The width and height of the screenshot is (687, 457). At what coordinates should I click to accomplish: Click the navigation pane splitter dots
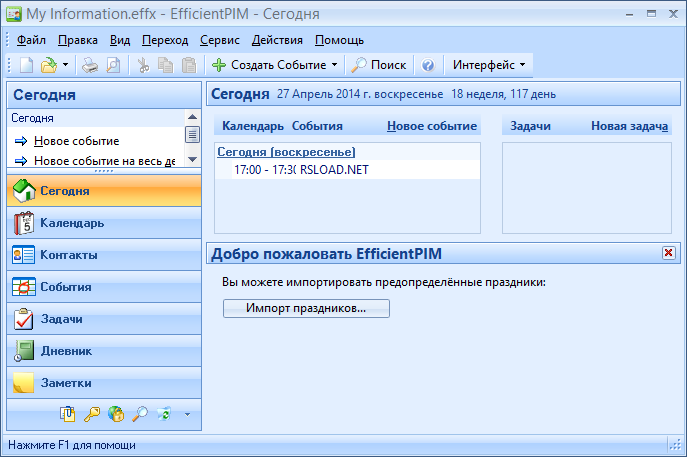pos(104,171)
